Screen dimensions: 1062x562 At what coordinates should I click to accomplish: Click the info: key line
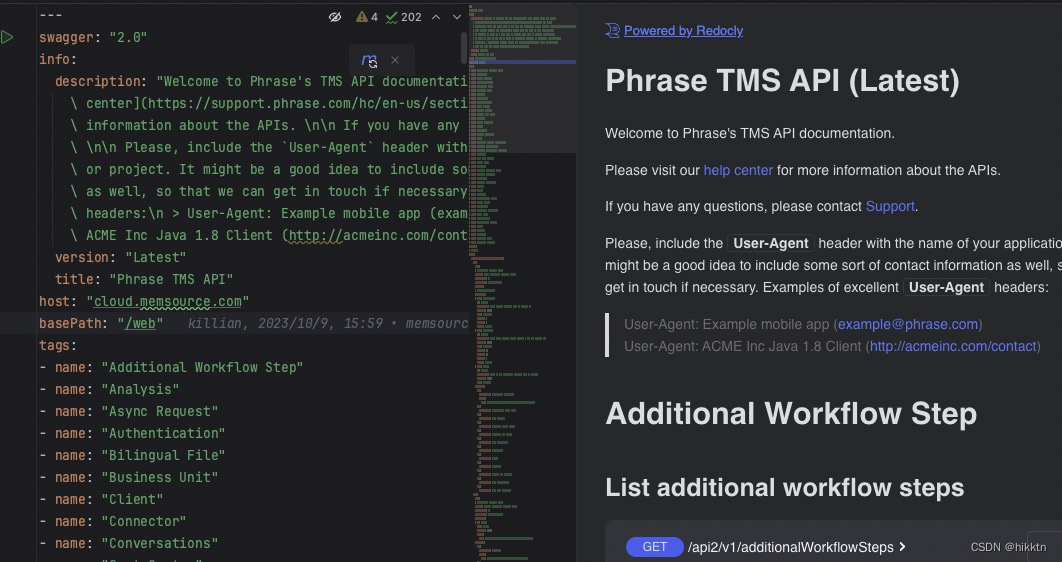click(x=58, y=60)
